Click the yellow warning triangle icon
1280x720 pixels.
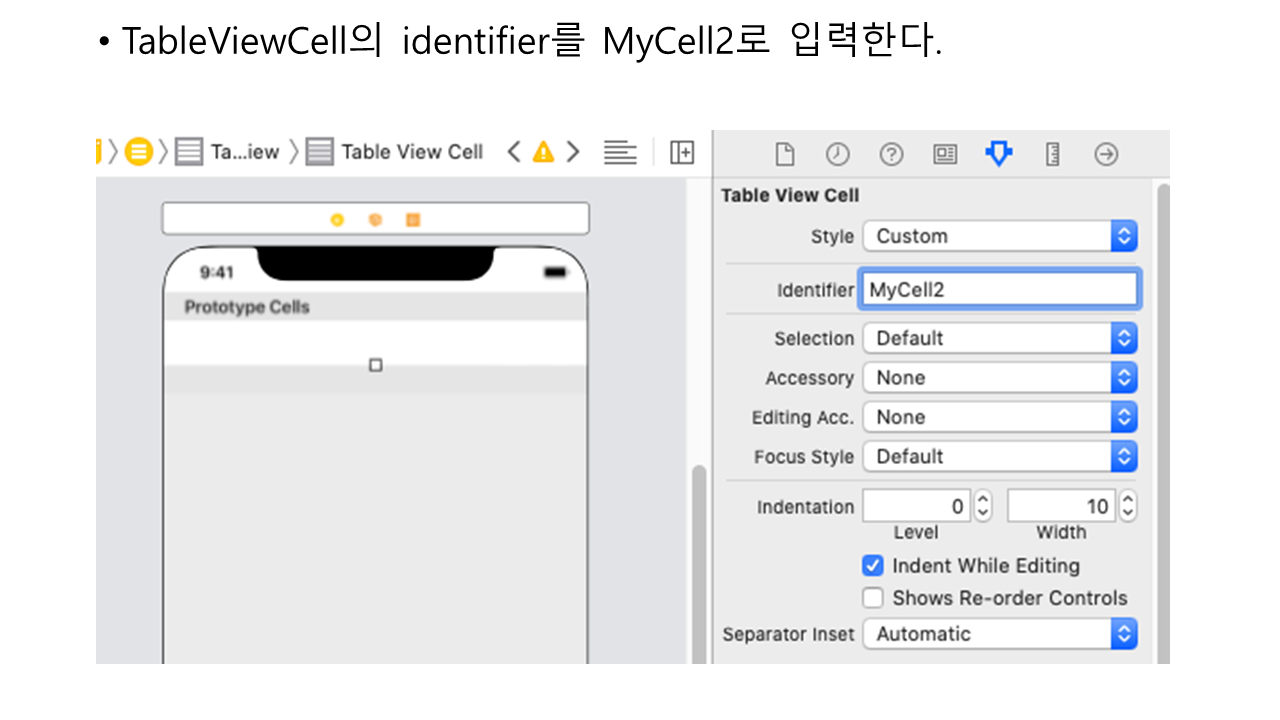click(x=543, y=152)
